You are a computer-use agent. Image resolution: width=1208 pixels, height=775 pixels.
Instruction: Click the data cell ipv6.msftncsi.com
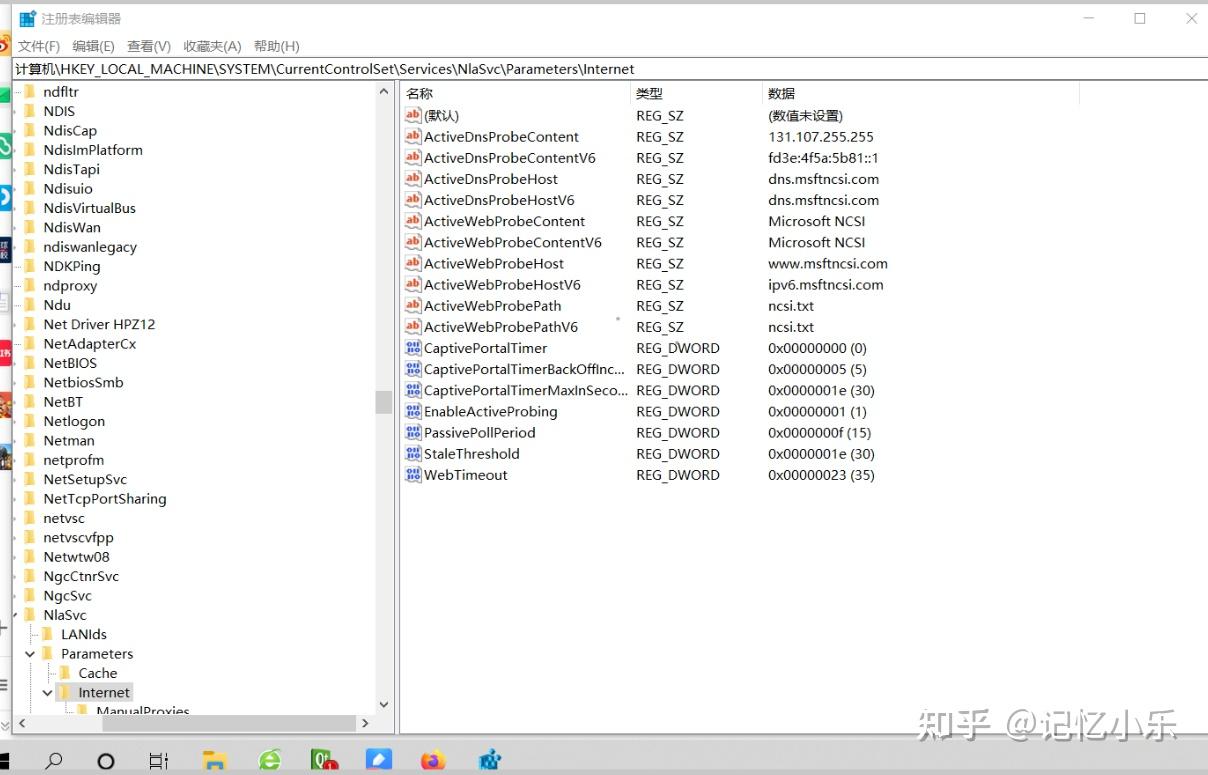[825, 284]
